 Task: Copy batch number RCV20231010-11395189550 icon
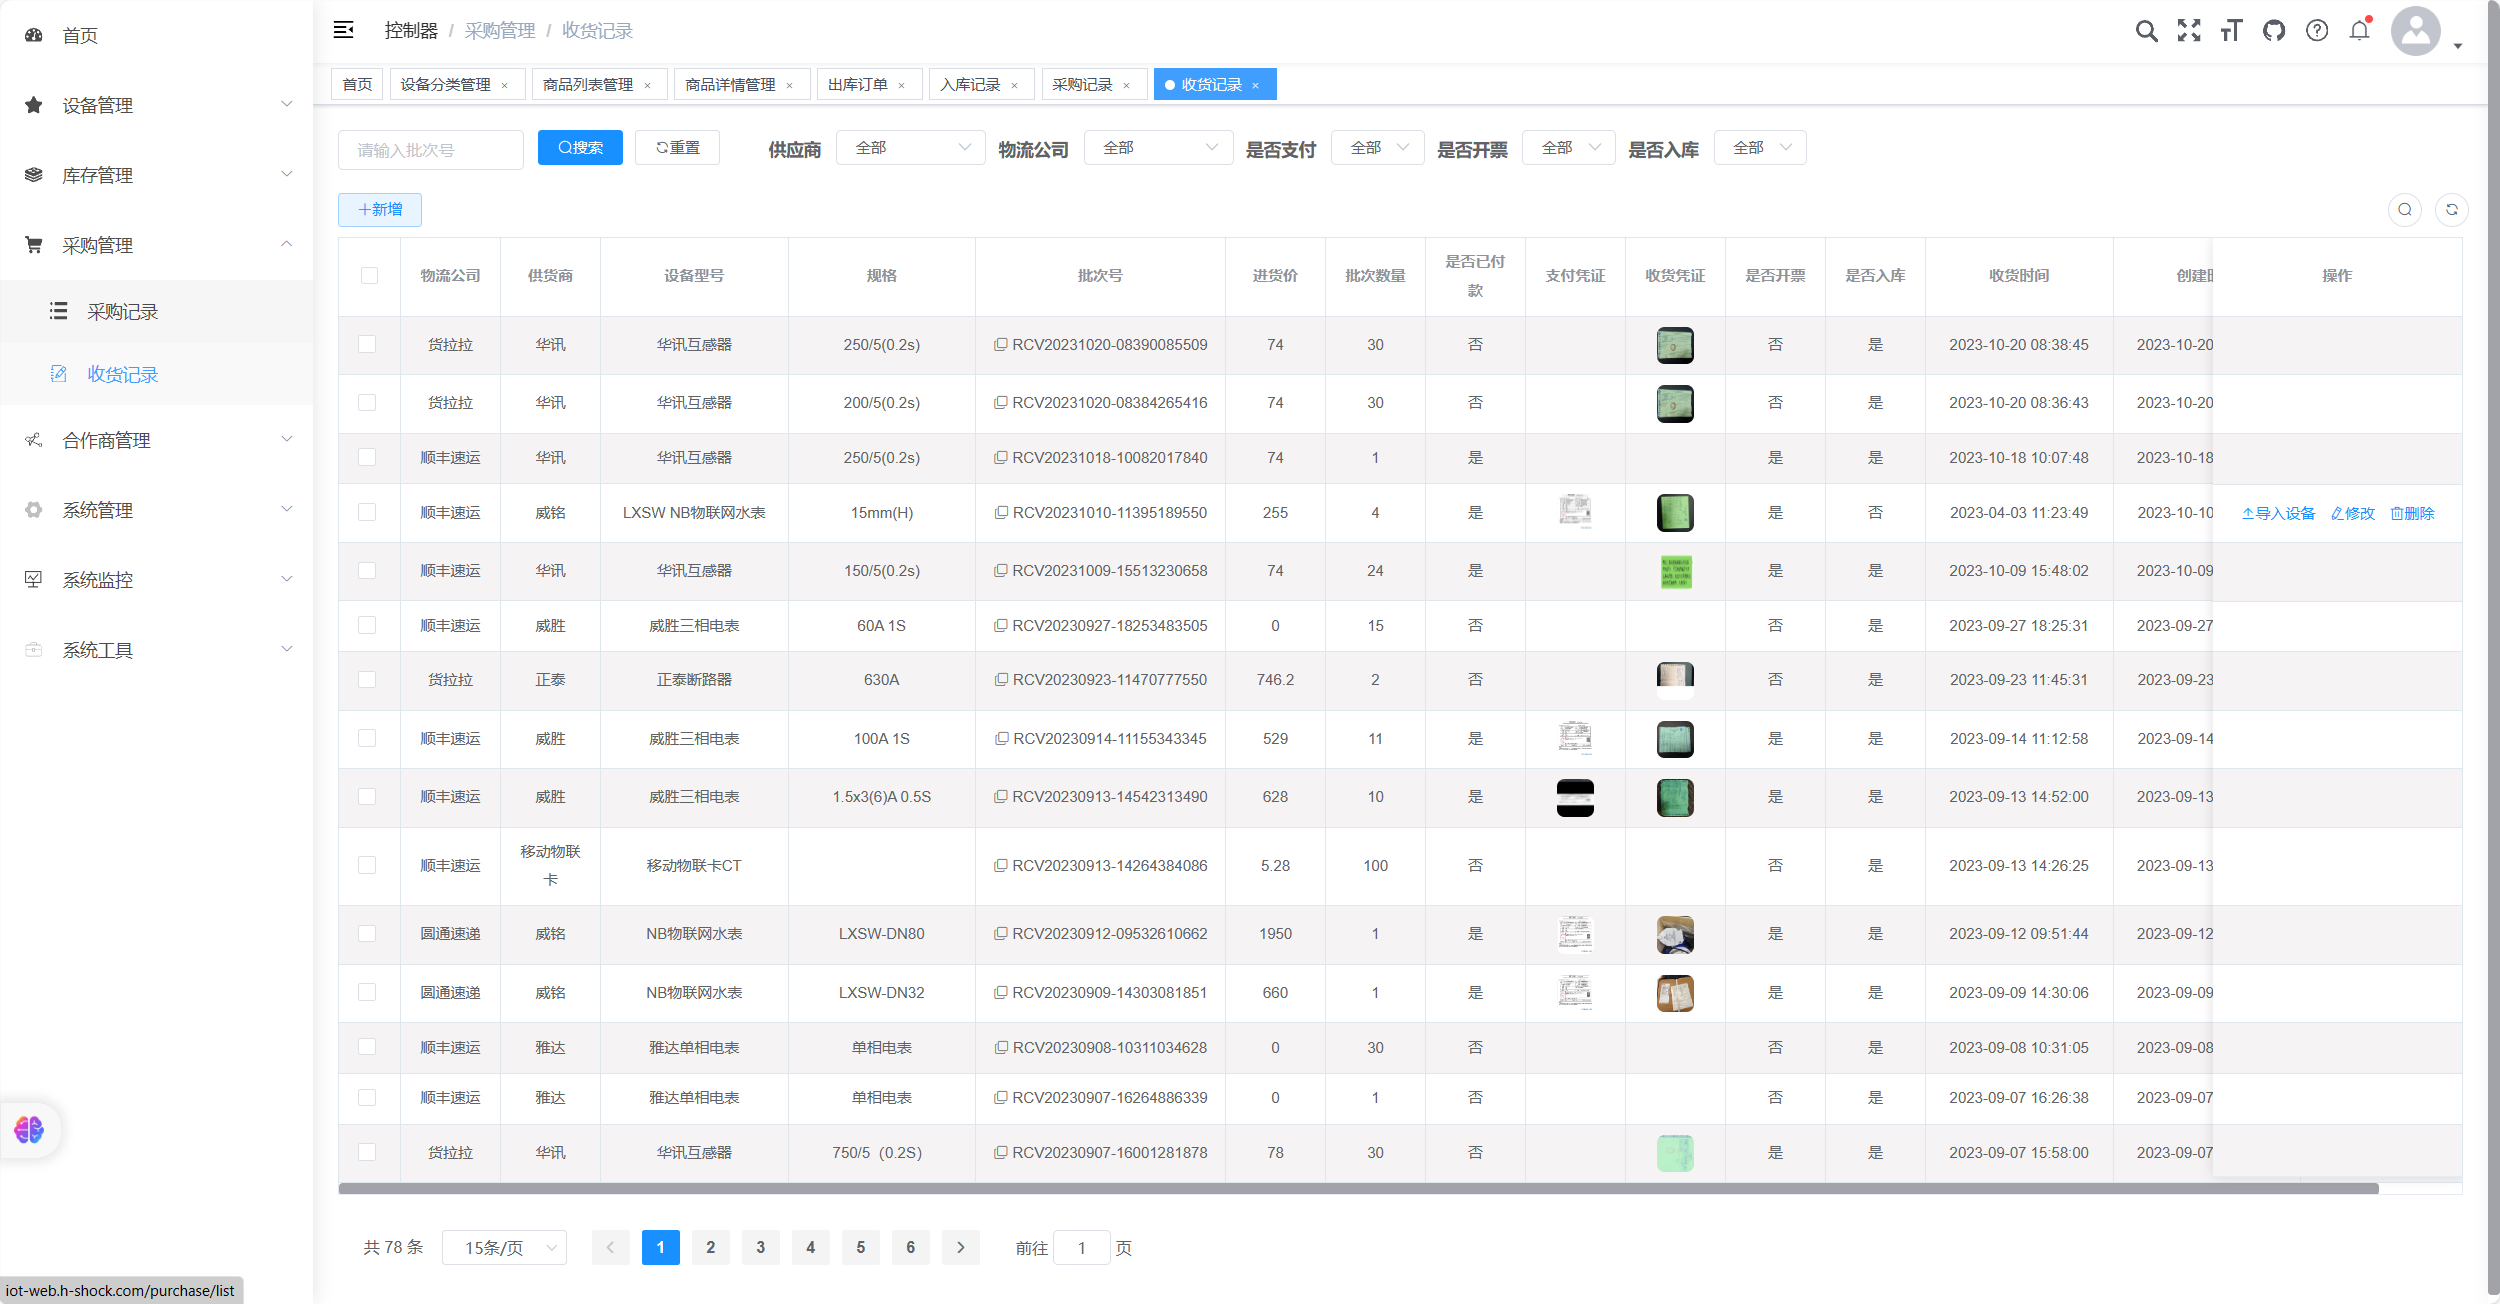pos(1000,513)
